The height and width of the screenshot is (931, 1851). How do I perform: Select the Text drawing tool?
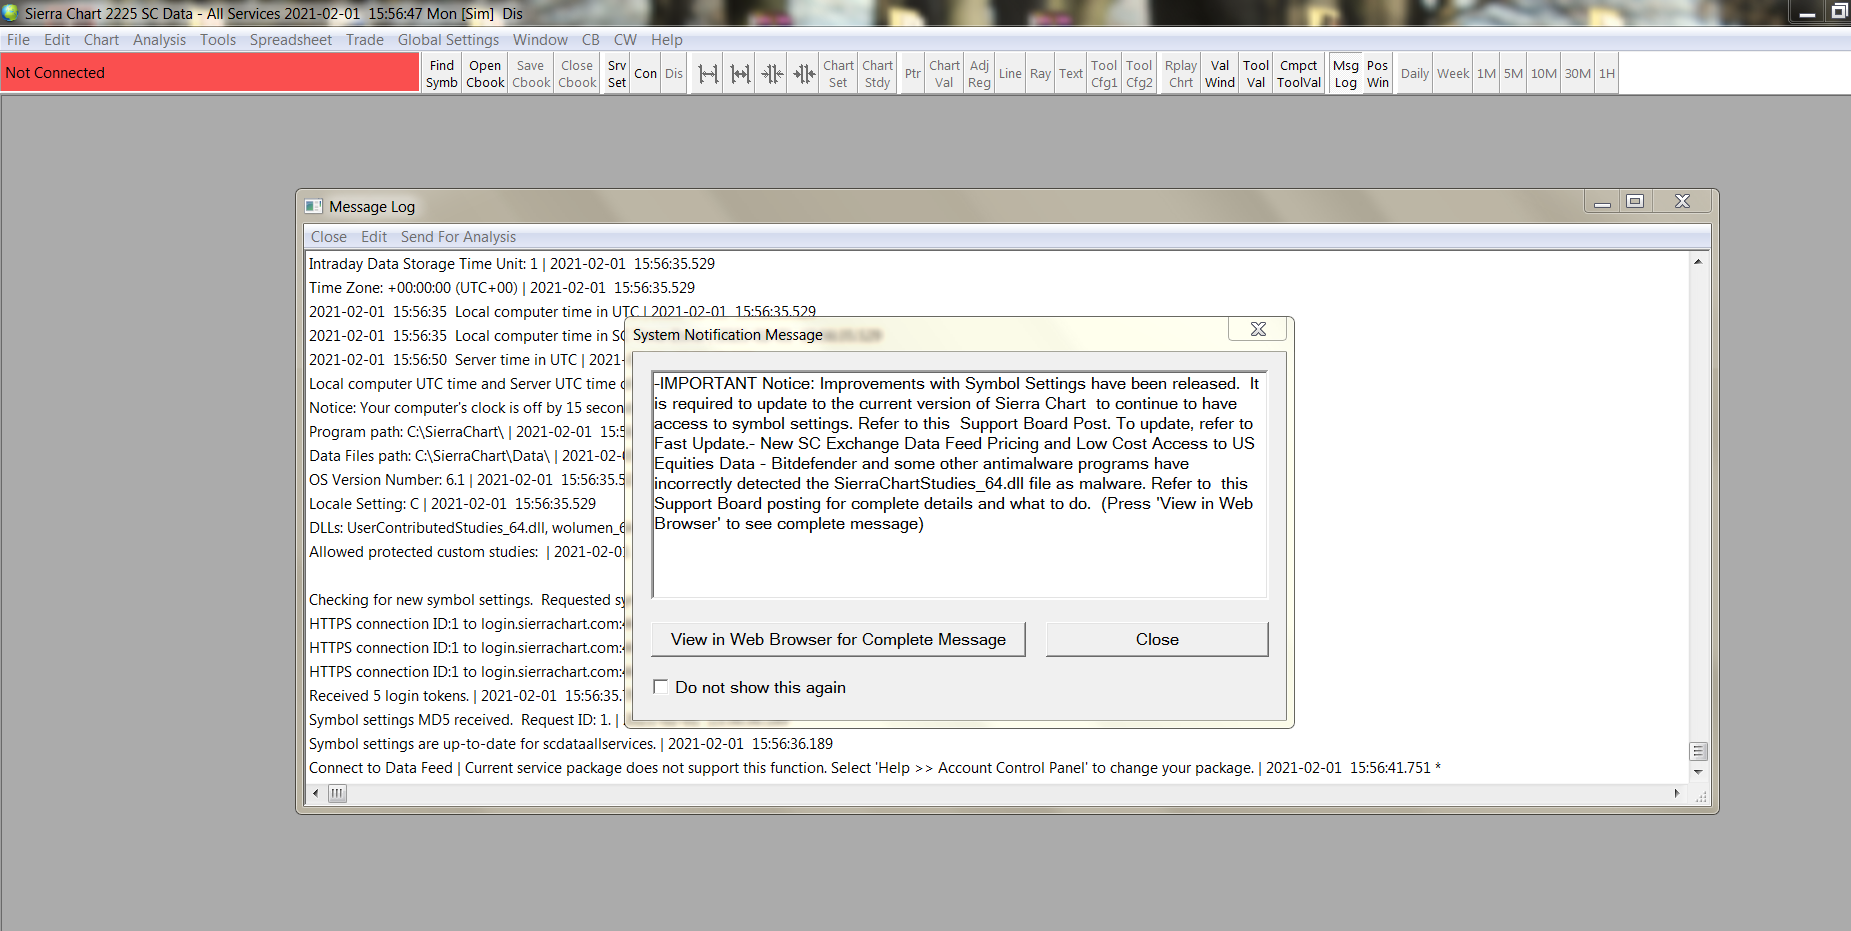coord(1071,74)
